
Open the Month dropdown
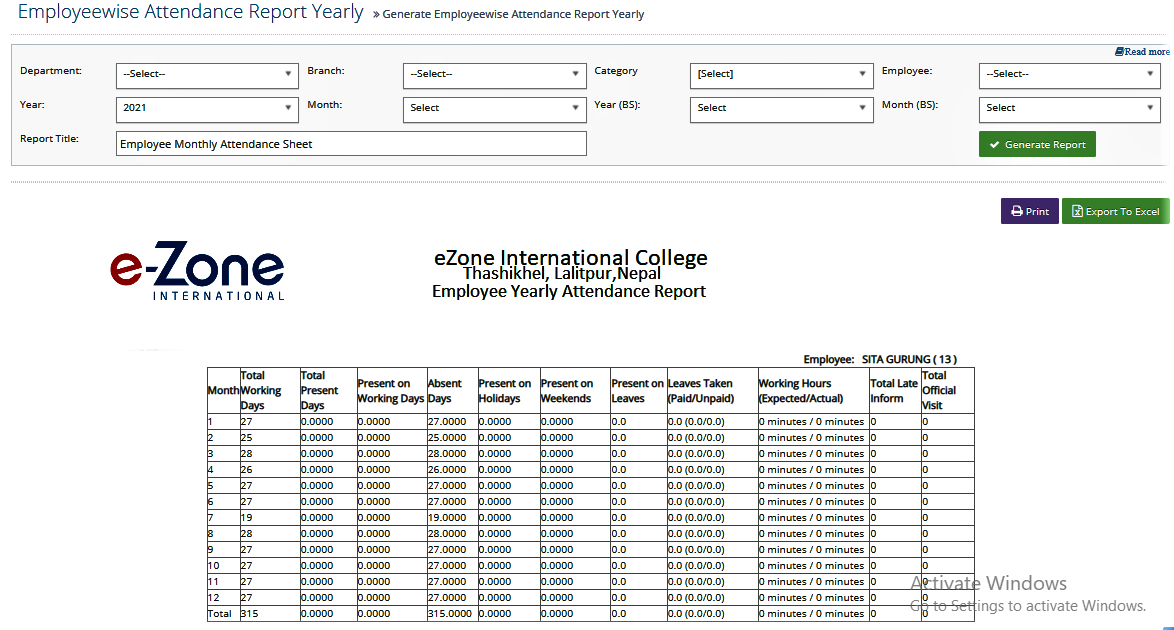494,108
